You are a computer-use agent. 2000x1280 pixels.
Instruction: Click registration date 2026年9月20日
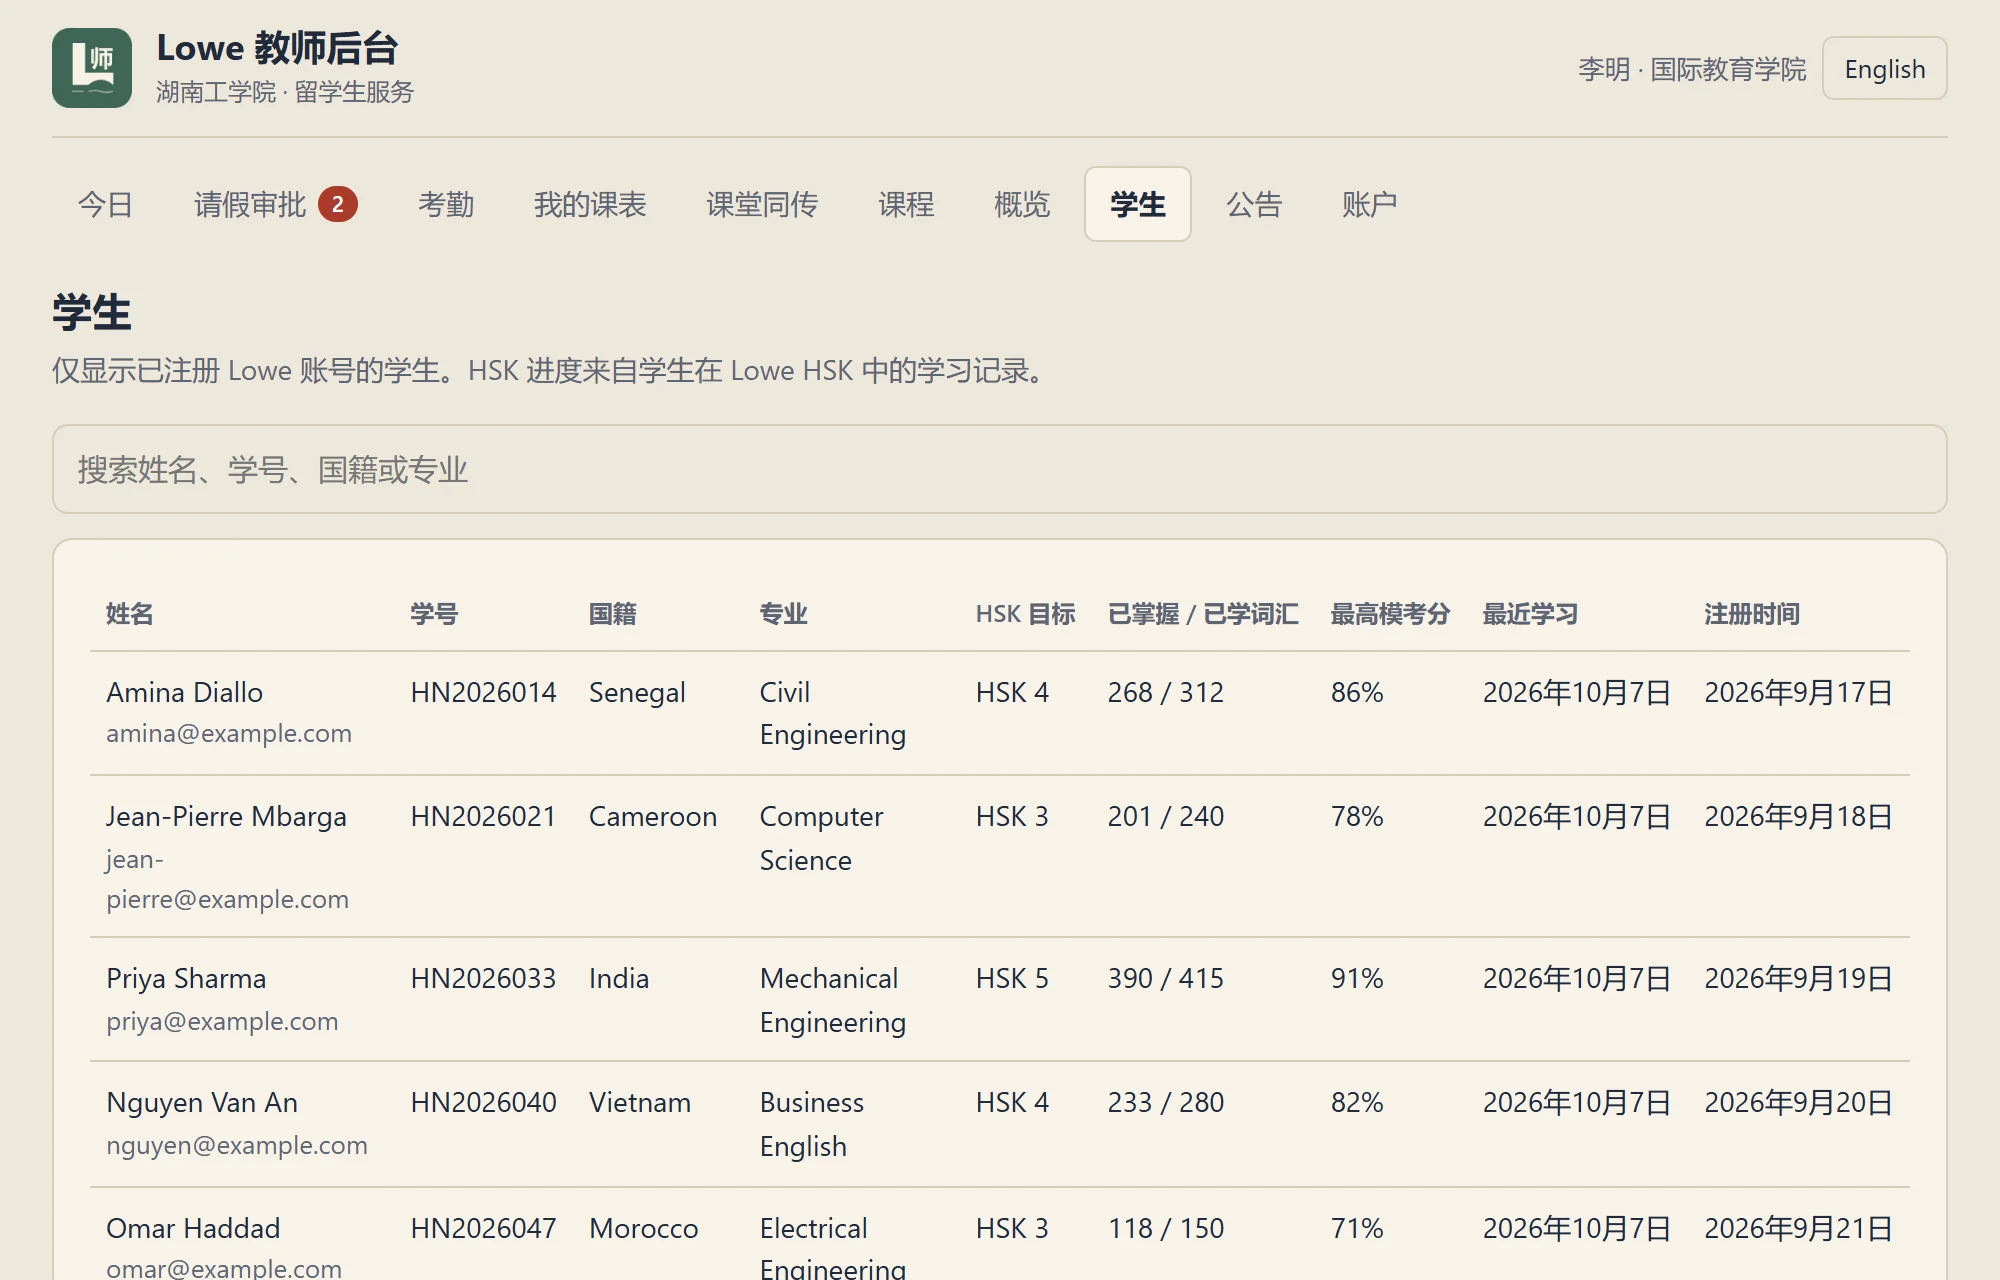pos(1798,1102)
